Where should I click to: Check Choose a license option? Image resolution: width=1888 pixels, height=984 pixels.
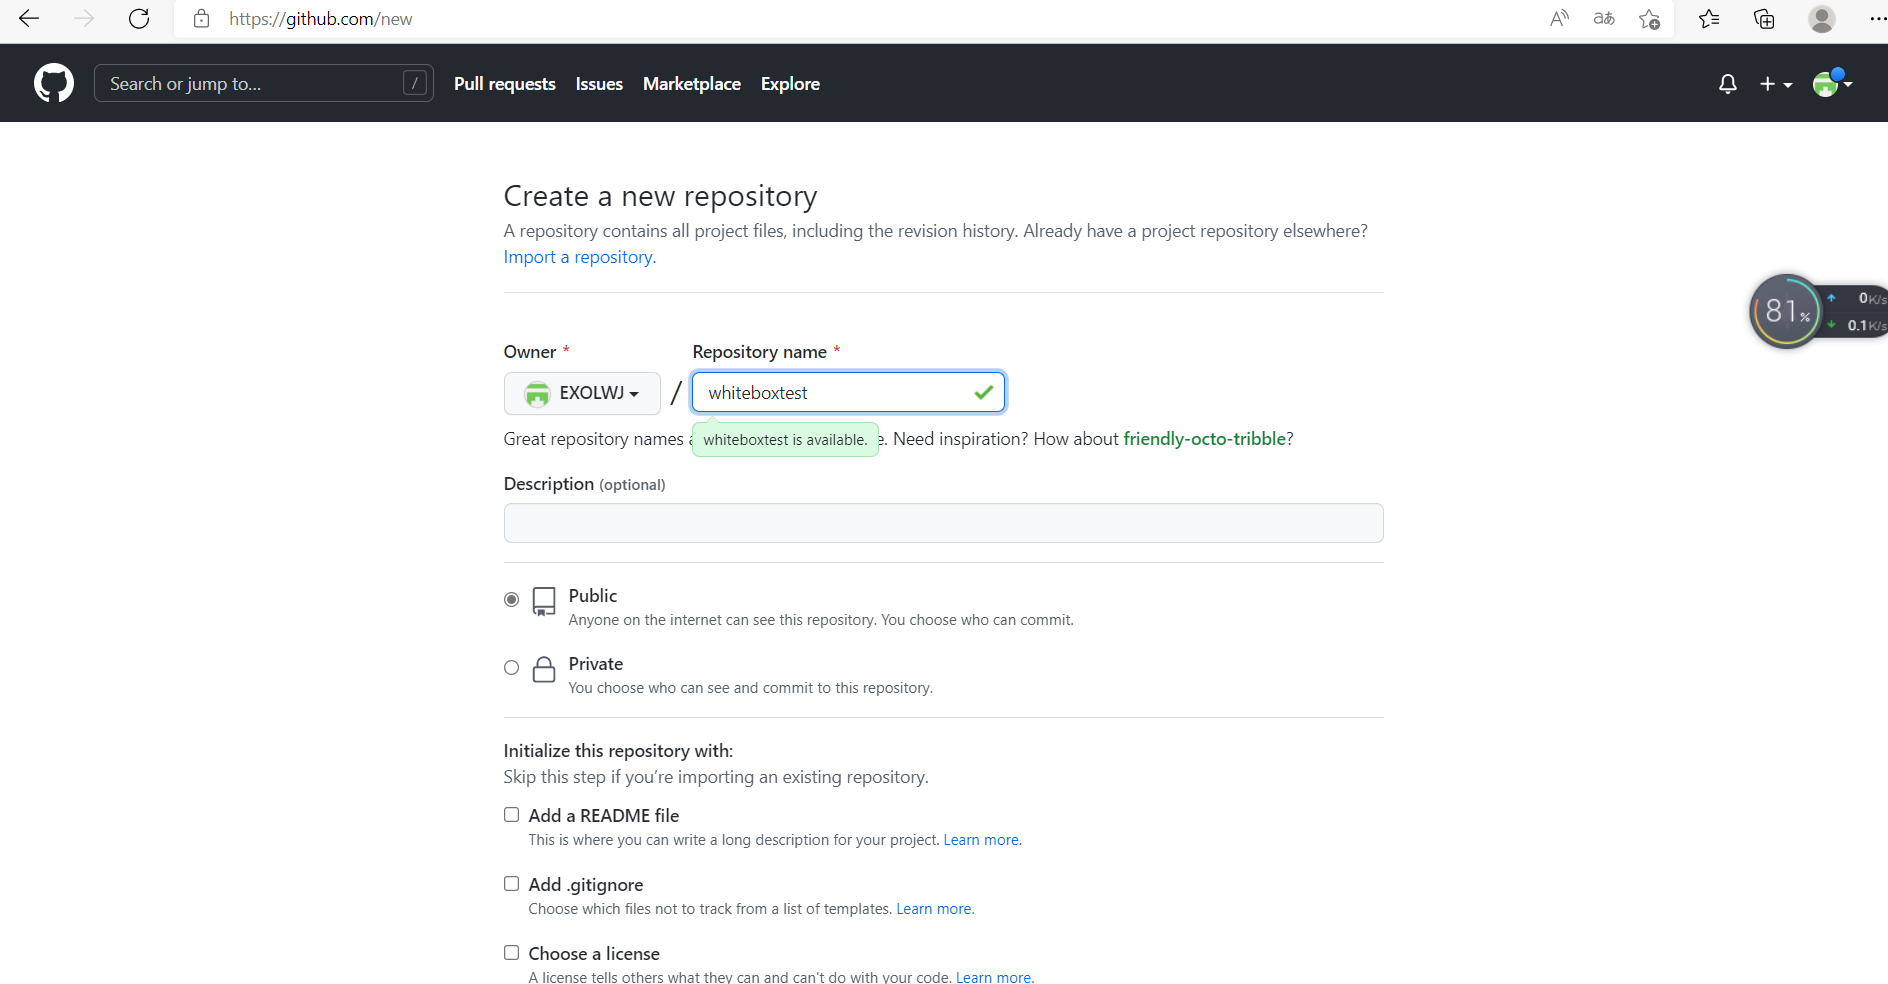(511, 953)
